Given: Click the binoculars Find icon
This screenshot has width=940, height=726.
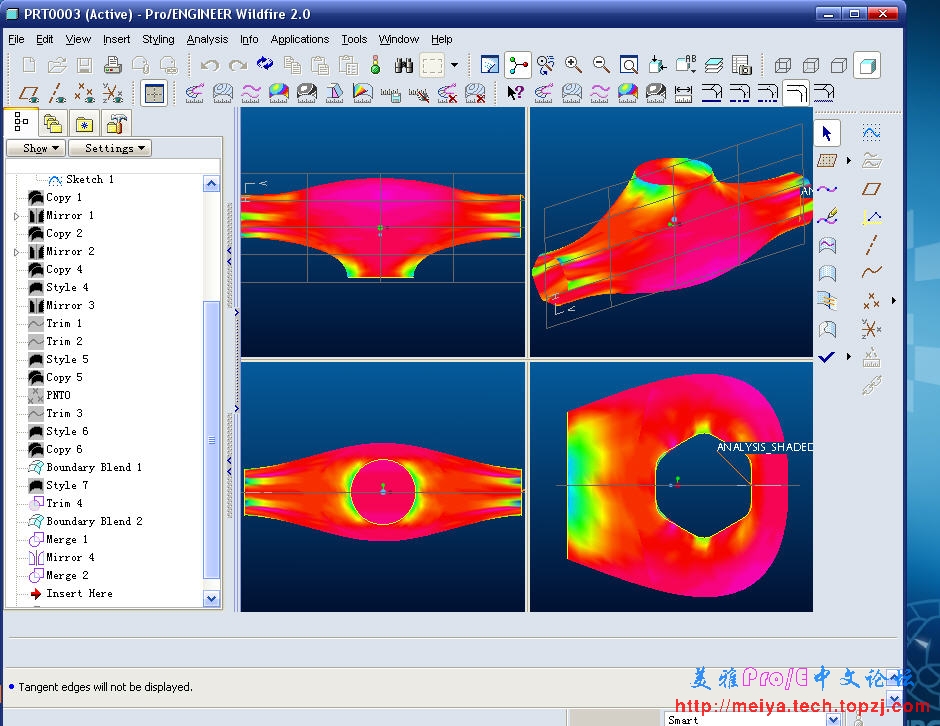Looking at the screenshot, I should pos(403,65).
